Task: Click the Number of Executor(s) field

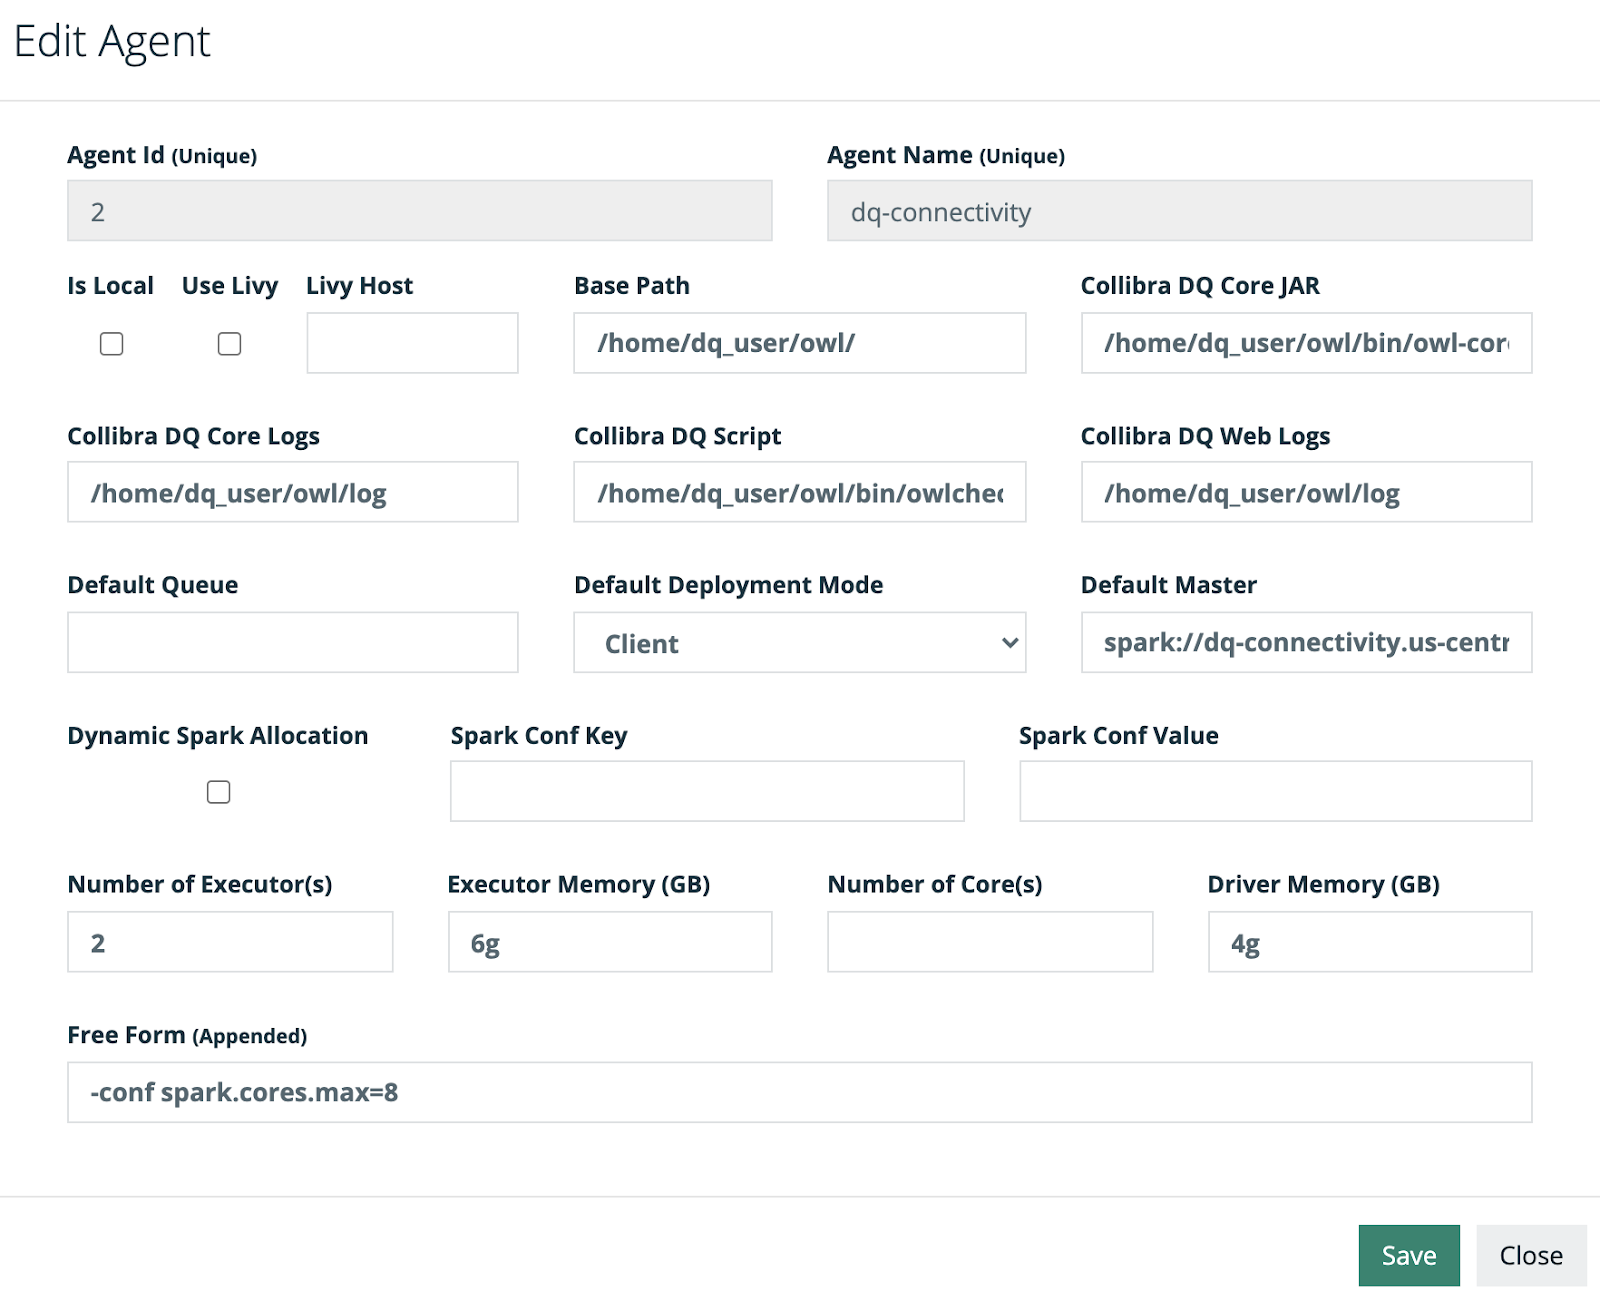Action: [x=230, y=941]
